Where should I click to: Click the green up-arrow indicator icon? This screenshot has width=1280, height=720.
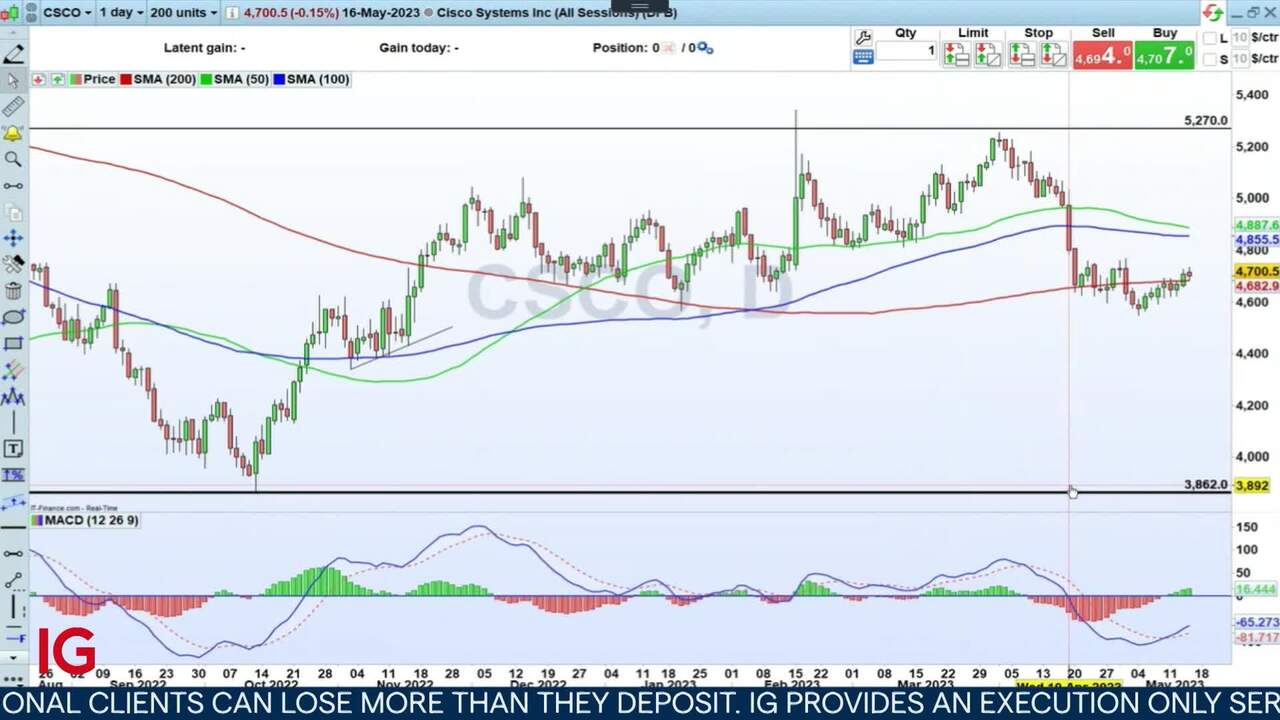coord(57,79)
